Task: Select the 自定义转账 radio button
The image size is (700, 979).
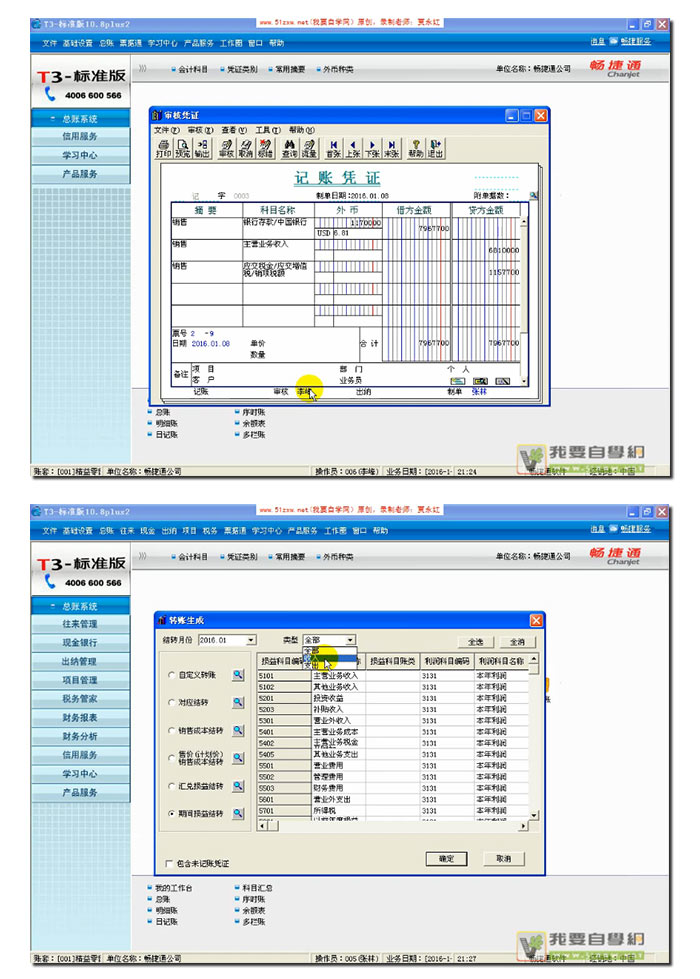Action: point(172,675)
